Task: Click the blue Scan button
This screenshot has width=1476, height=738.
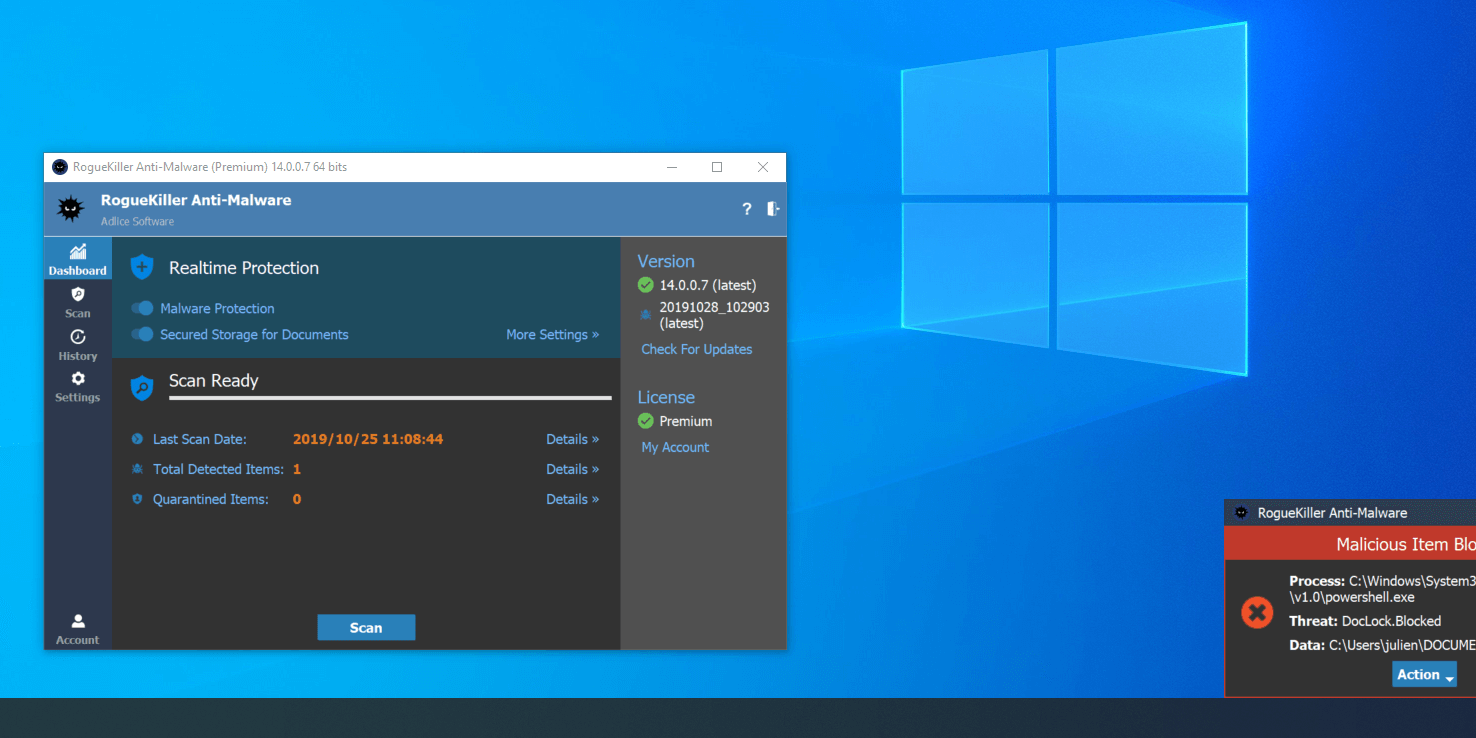Action: pos(366,628)
